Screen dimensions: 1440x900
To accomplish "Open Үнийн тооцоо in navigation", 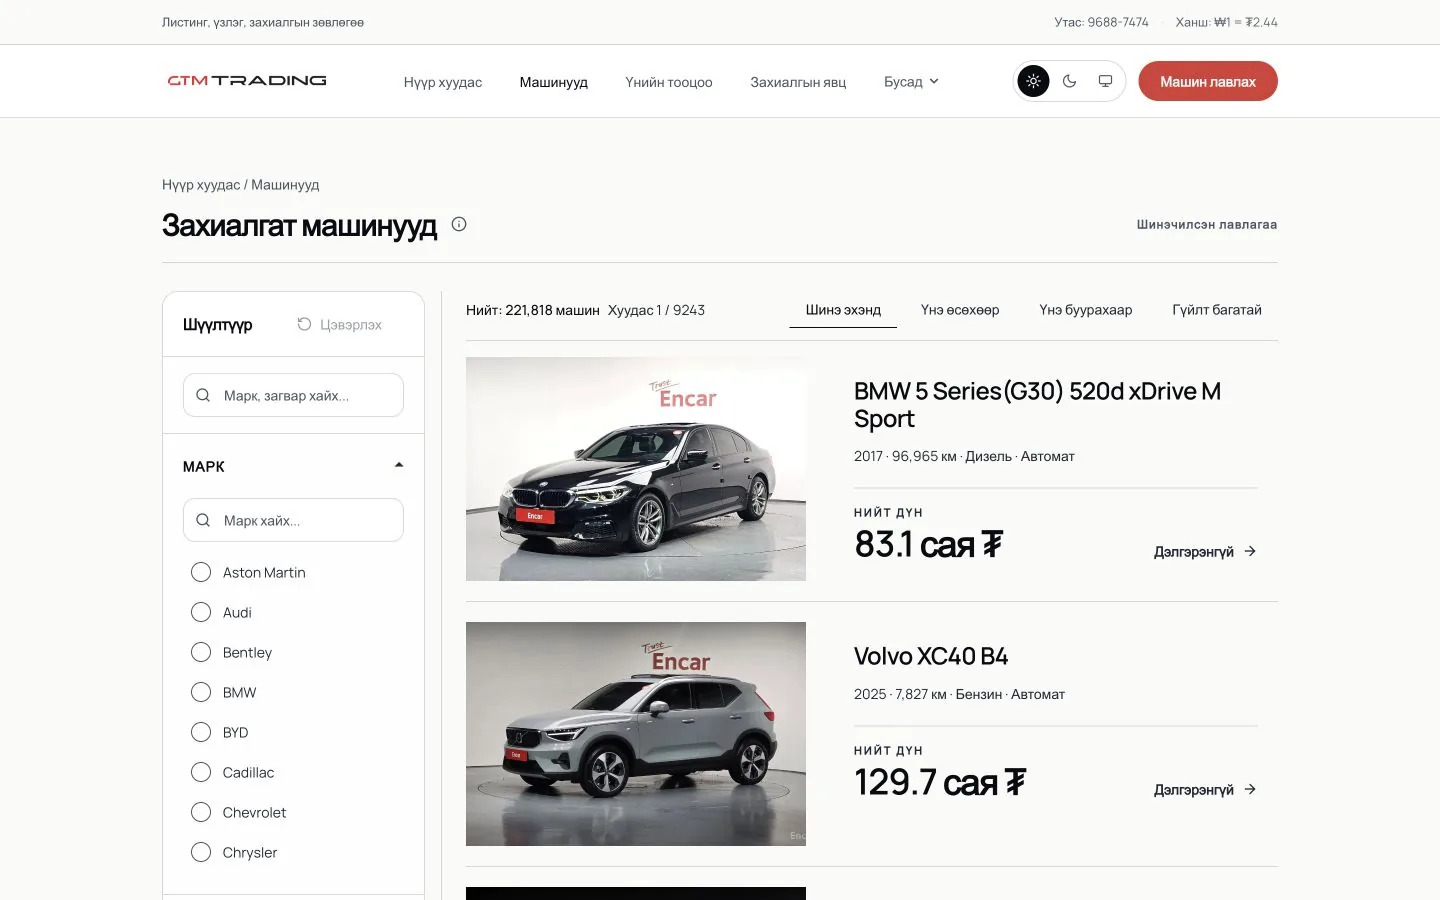I will coord(669,82).
